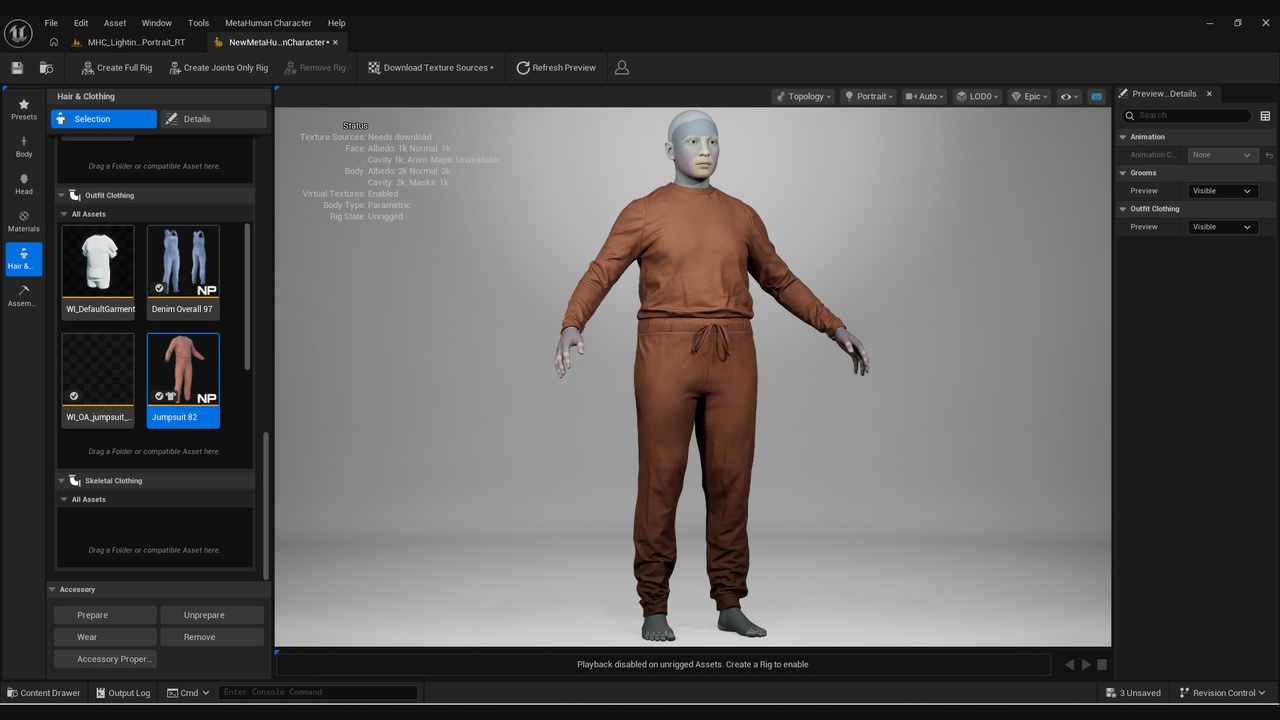Screen dimensions: 1280x720
Task: Open the Revision Control menu
Action: (x=1222, y=693)
